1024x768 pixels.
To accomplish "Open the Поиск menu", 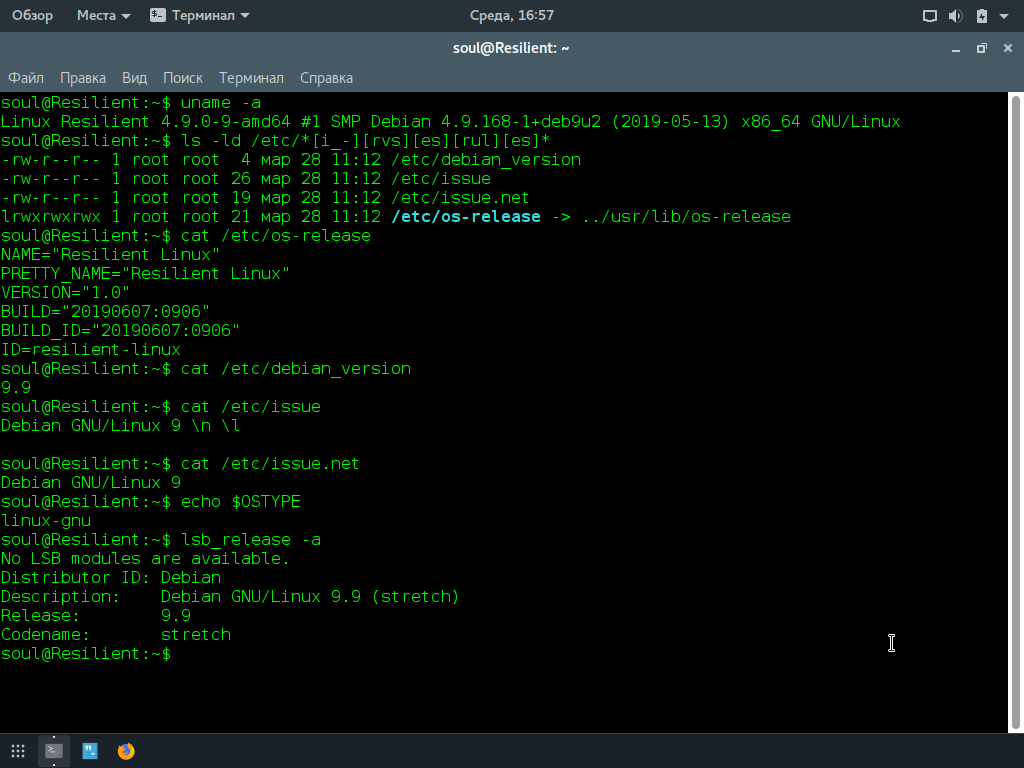I will pos(183,78).
